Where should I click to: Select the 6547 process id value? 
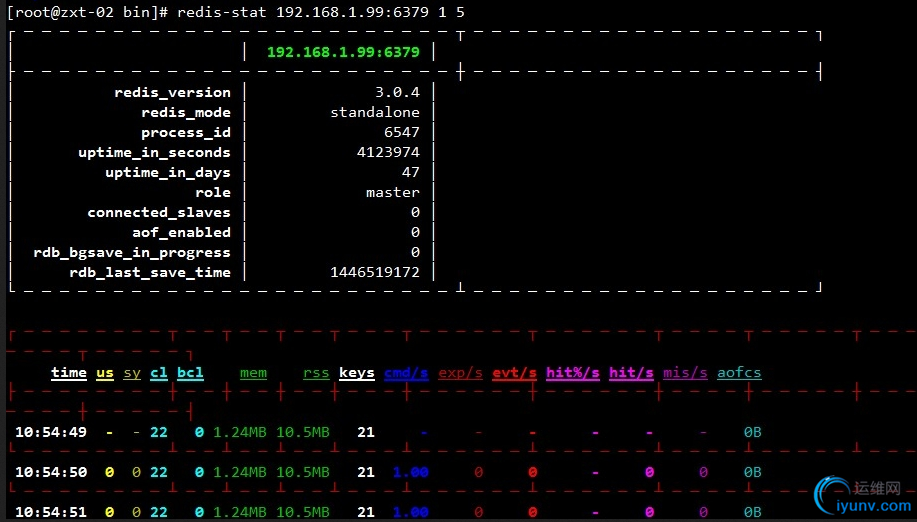point(402,132)
